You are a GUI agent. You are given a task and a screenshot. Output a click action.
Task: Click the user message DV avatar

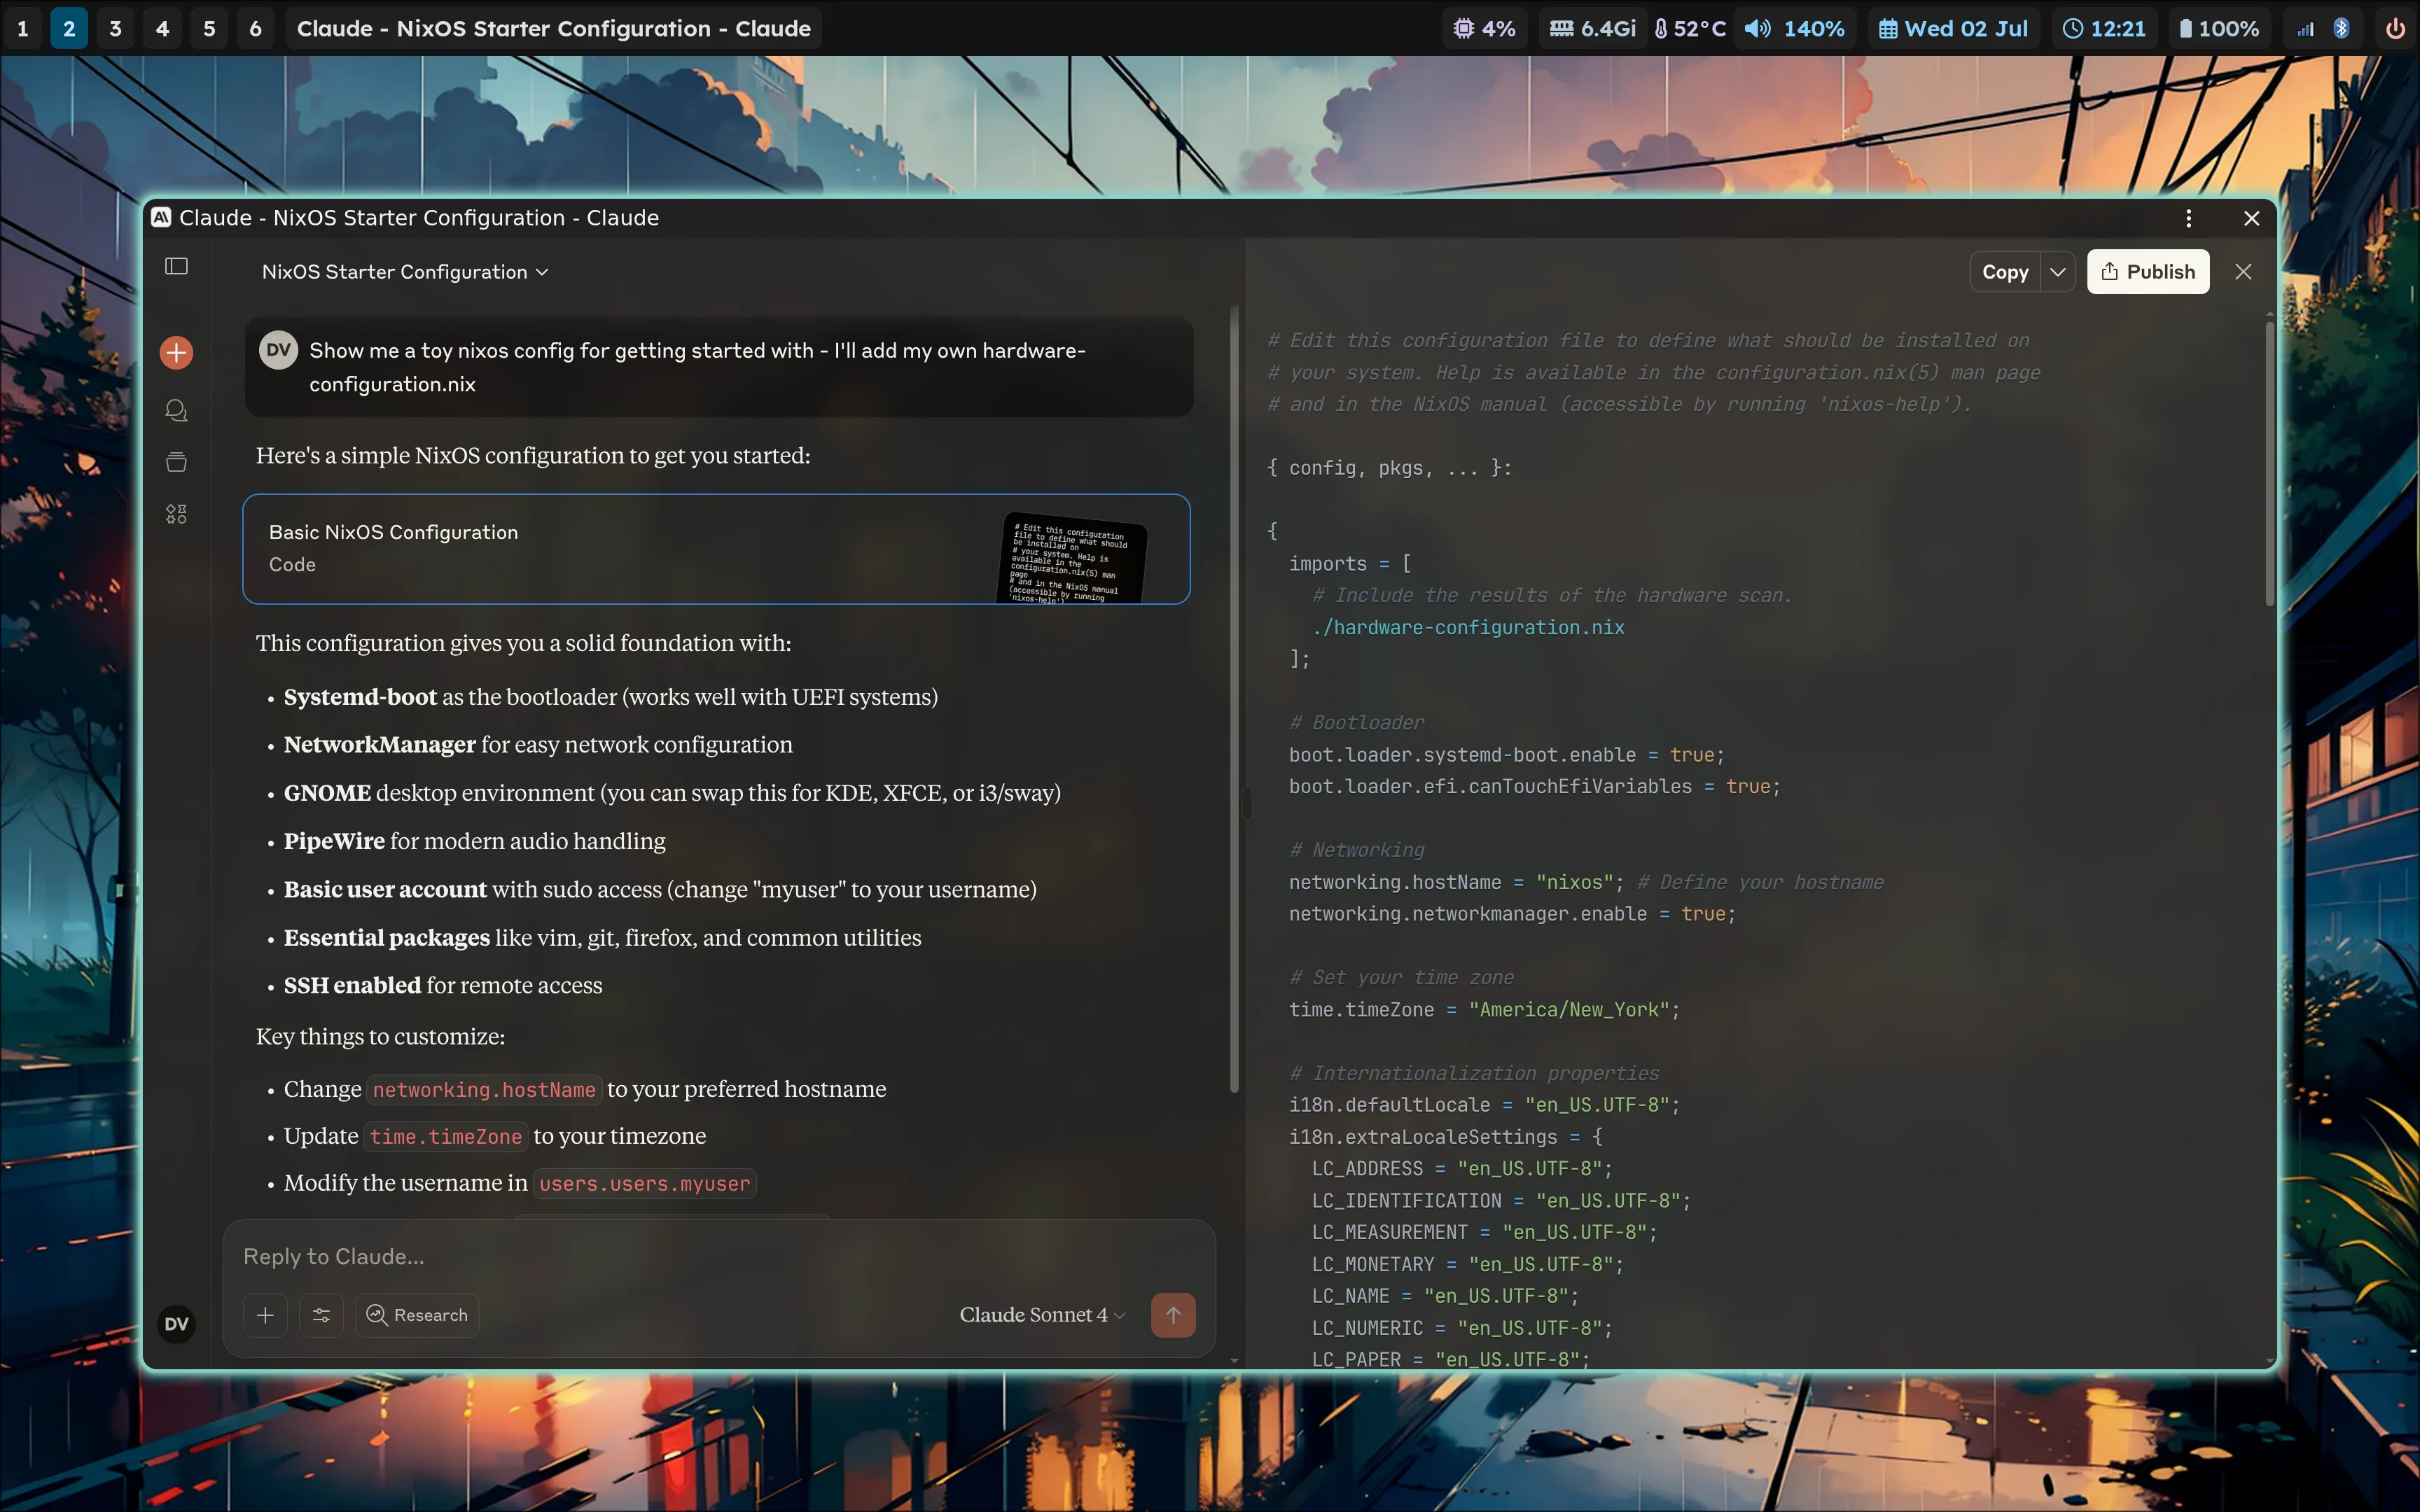tap(278, 350)
